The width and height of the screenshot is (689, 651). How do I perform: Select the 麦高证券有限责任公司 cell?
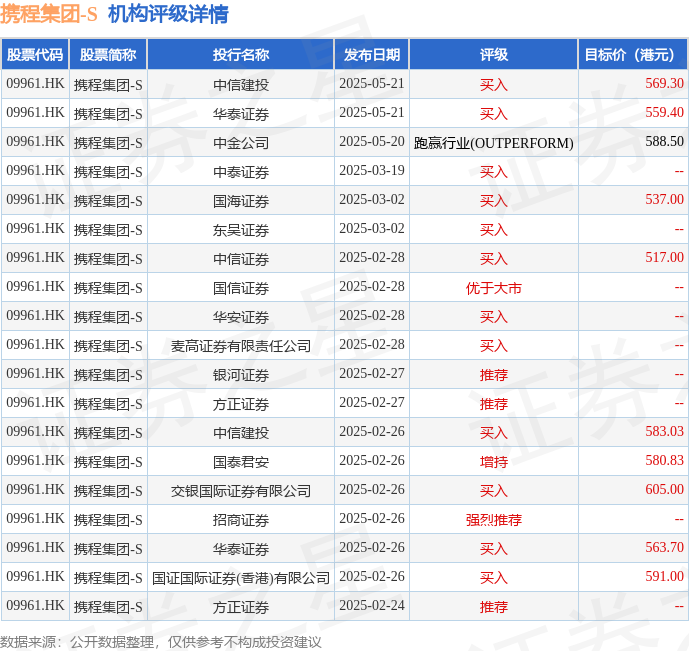pos(241,346)
